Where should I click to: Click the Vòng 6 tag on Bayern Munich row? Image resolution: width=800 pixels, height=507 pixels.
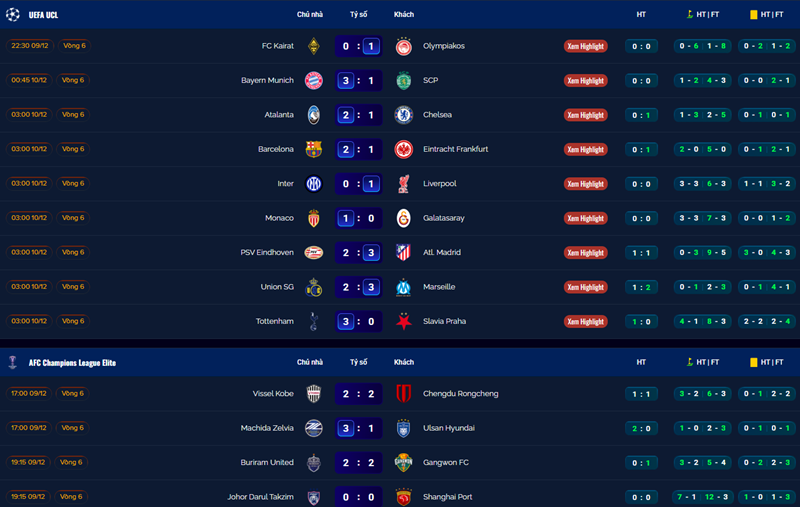point(73,80)
